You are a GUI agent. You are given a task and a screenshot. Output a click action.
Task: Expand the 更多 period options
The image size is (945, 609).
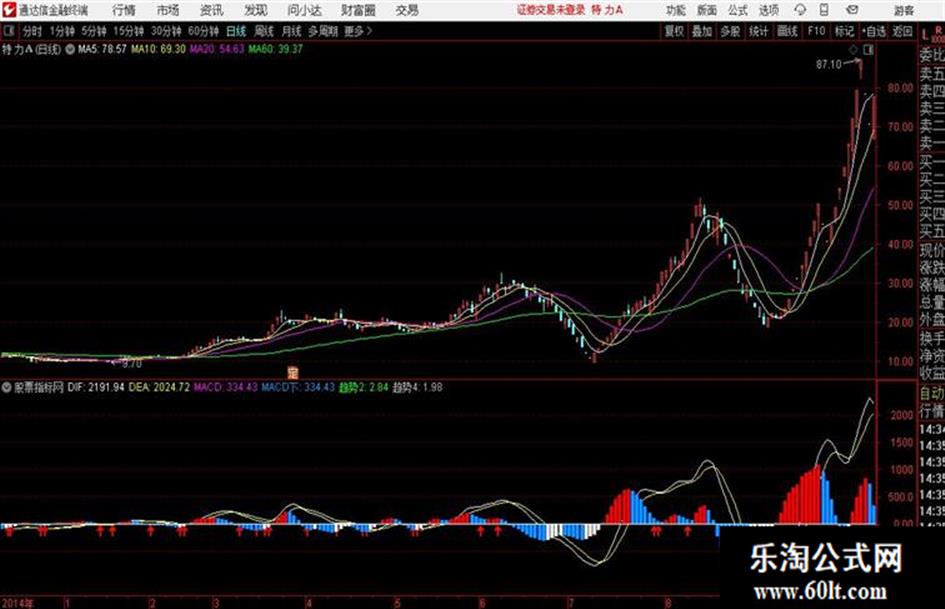pyautogui.click(x=358, y=31)
